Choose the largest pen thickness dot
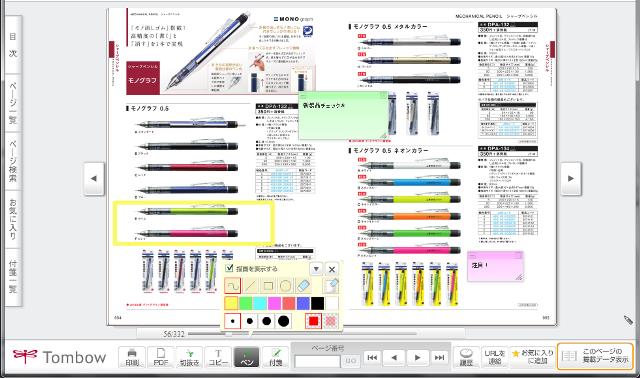The height and width of the screenshot is (378, 640). 284,321
